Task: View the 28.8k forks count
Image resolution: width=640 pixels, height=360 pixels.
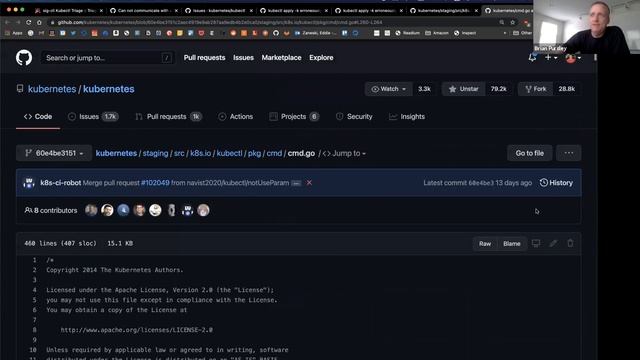Action: pos(567,89)
